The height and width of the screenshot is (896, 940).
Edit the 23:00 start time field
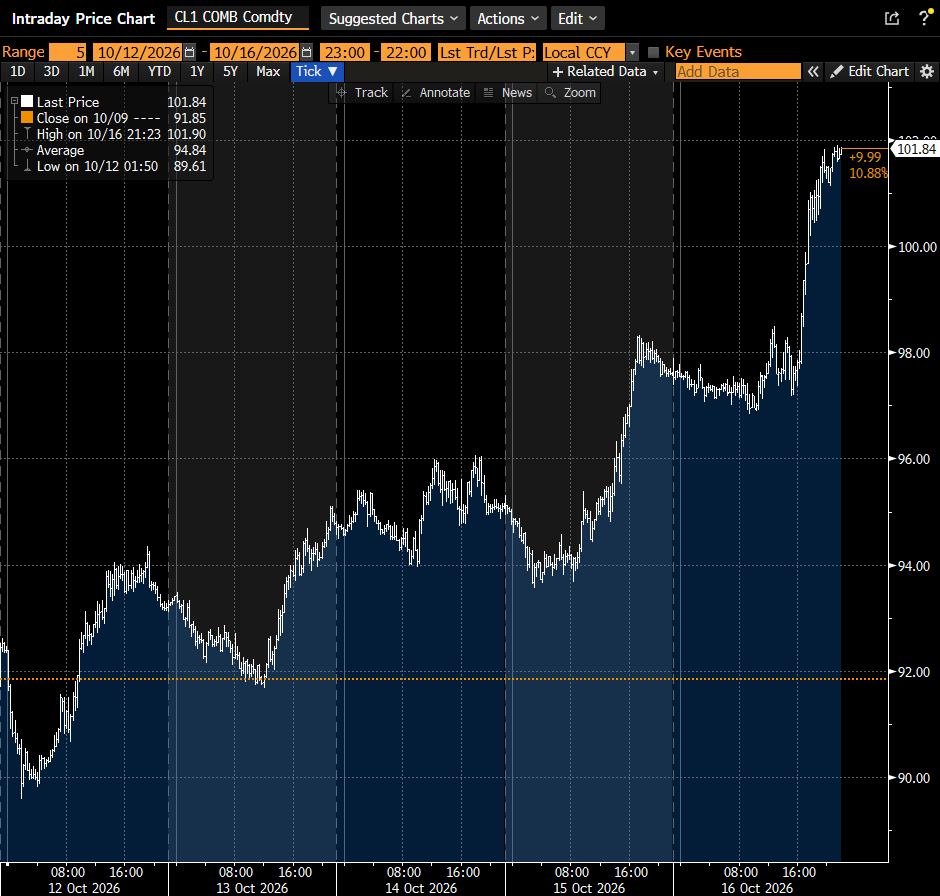tap(345, 52)
